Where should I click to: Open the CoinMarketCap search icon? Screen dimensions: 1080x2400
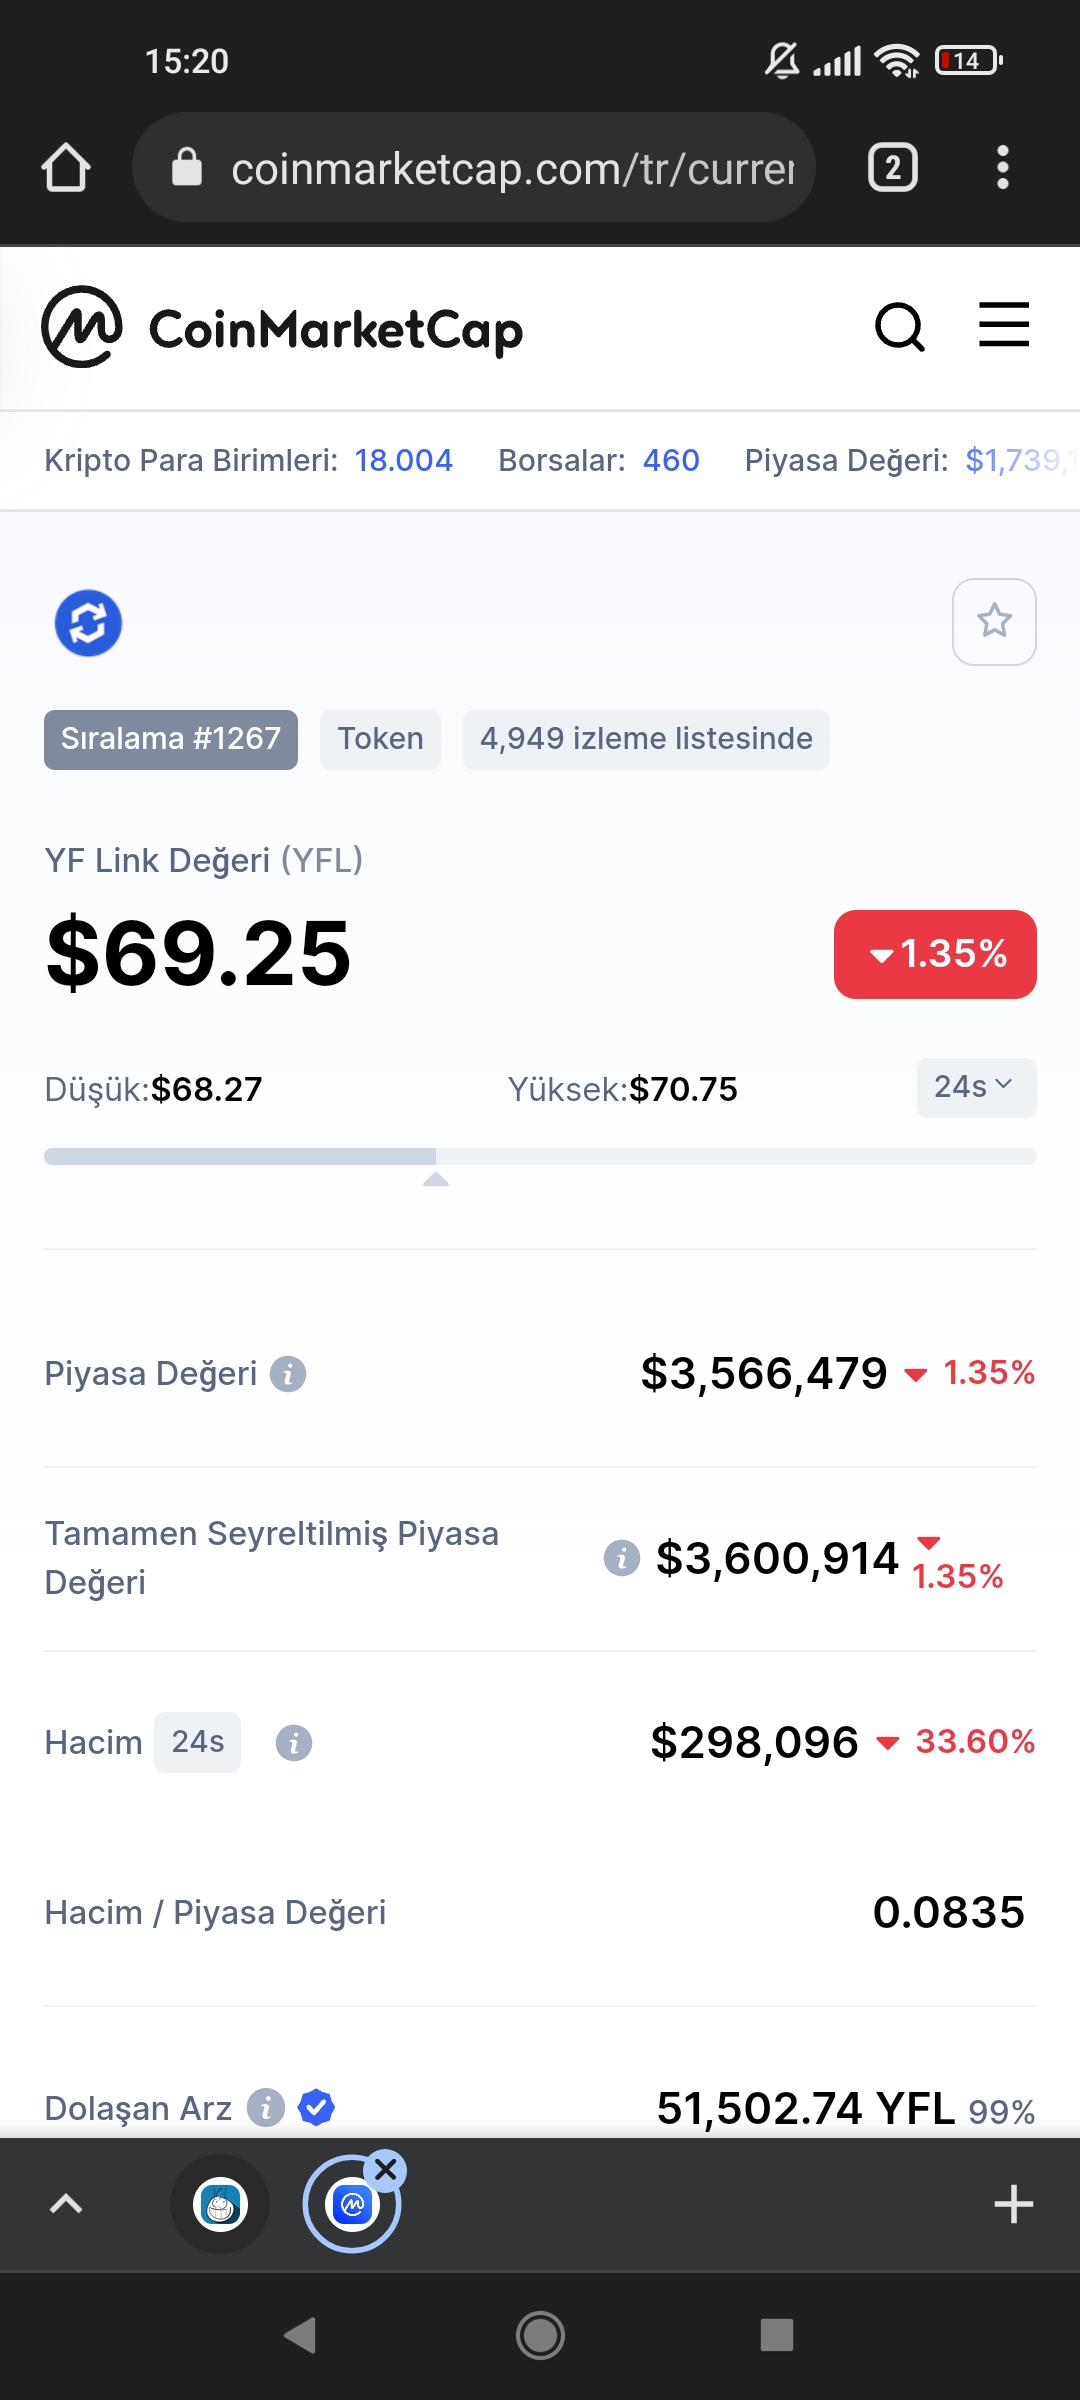(900, 327)
